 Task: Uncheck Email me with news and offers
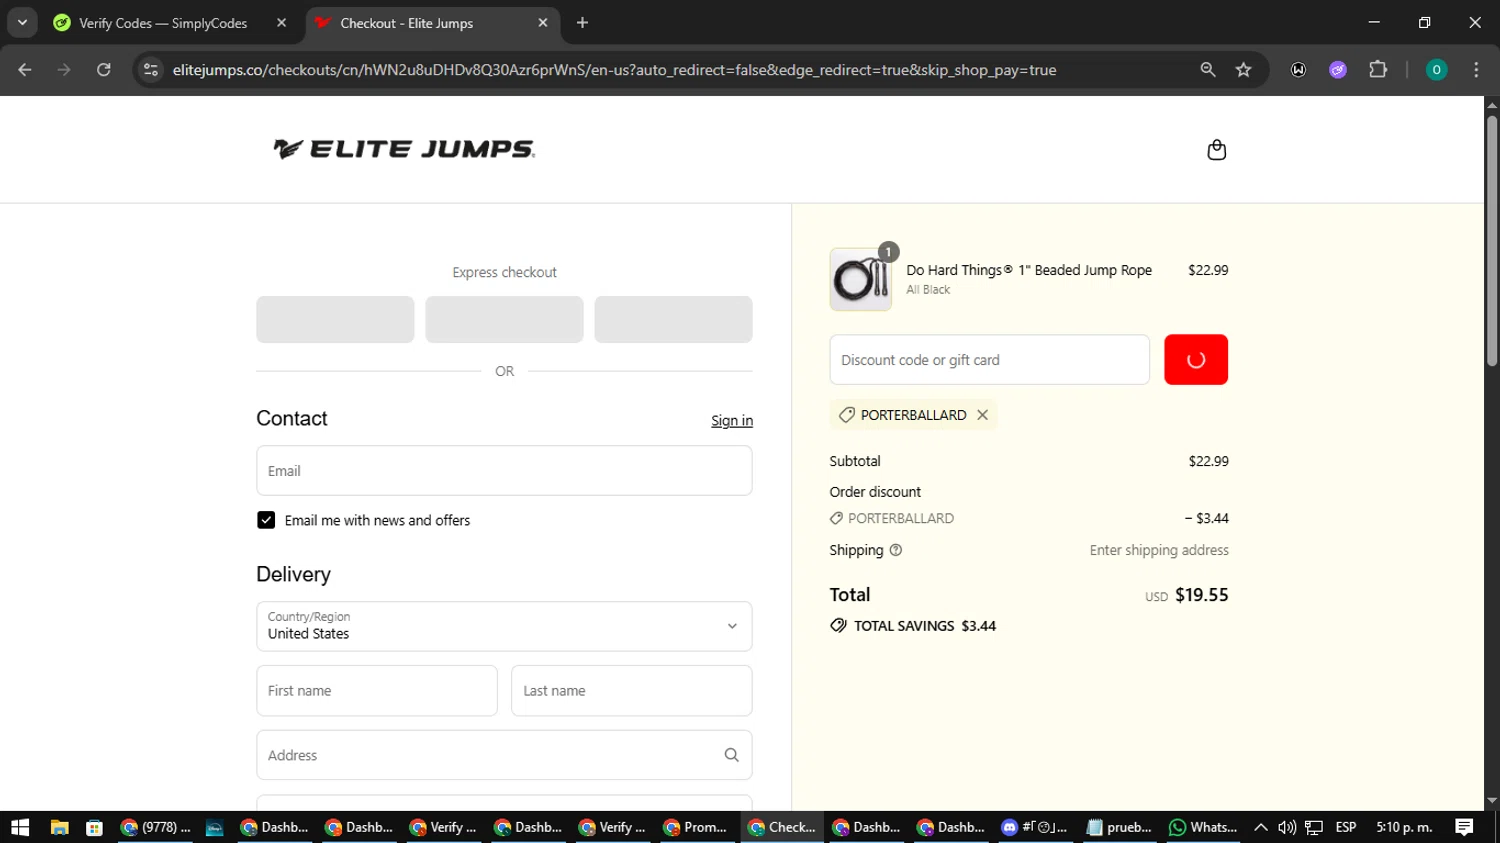[x=266, y=520]
